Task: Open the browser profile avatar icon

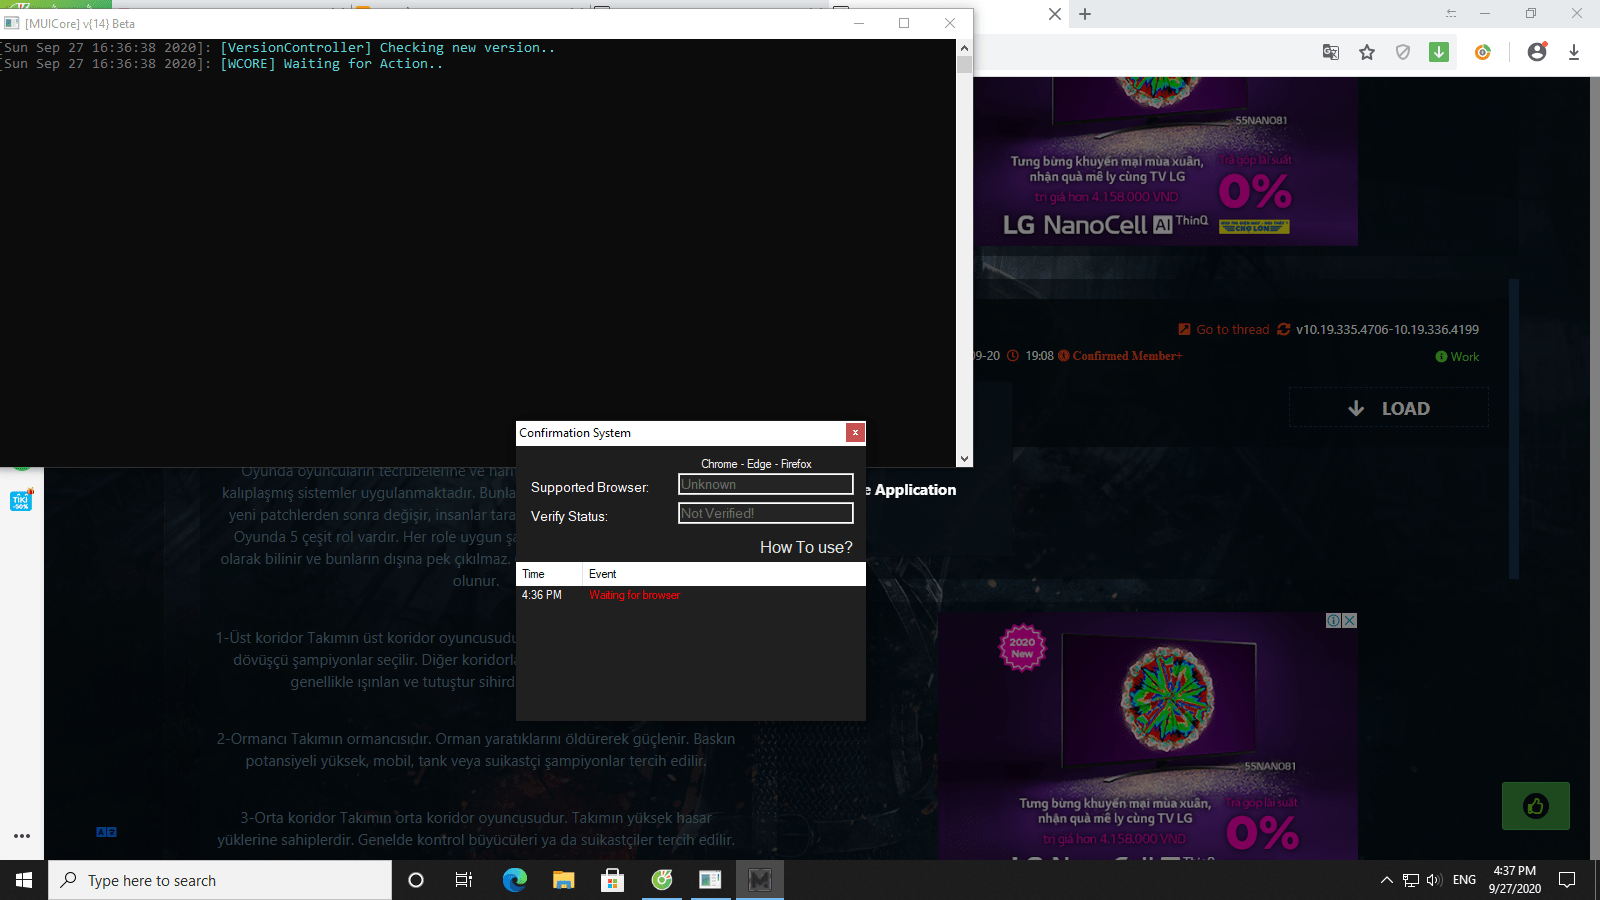Action: [x=1537, y=52]
